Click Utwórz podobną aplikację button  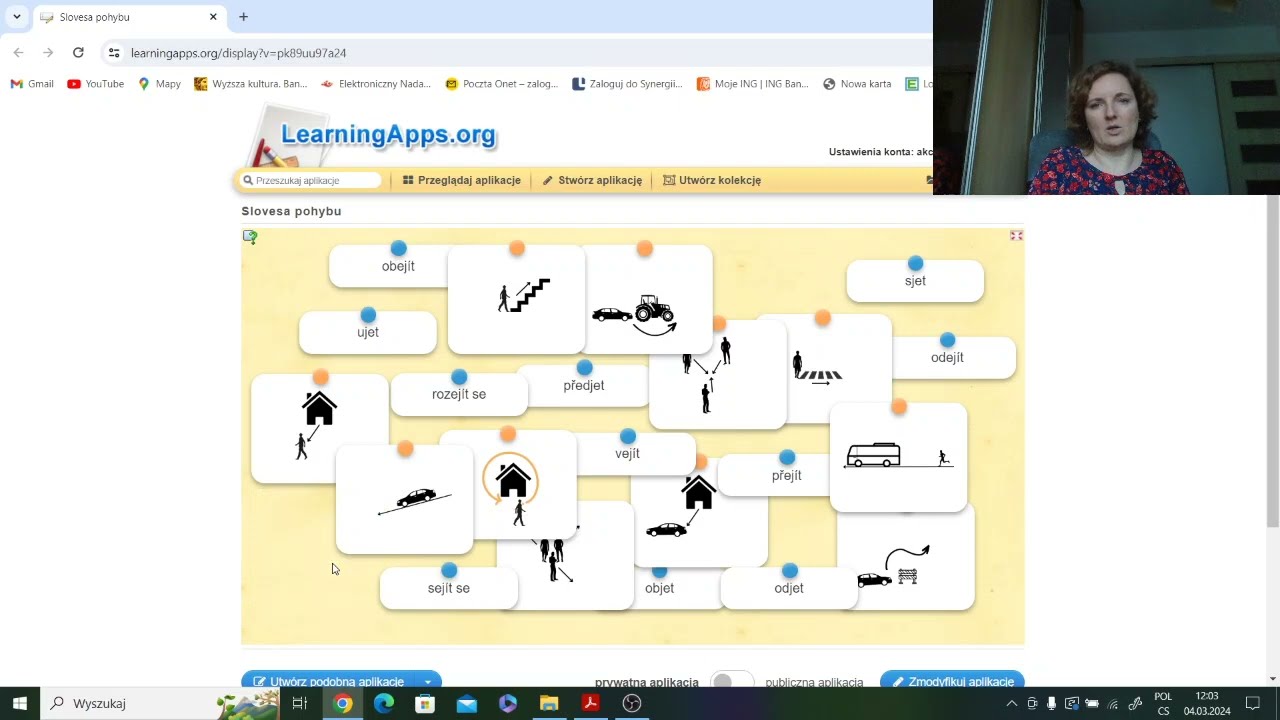[328, 682]
